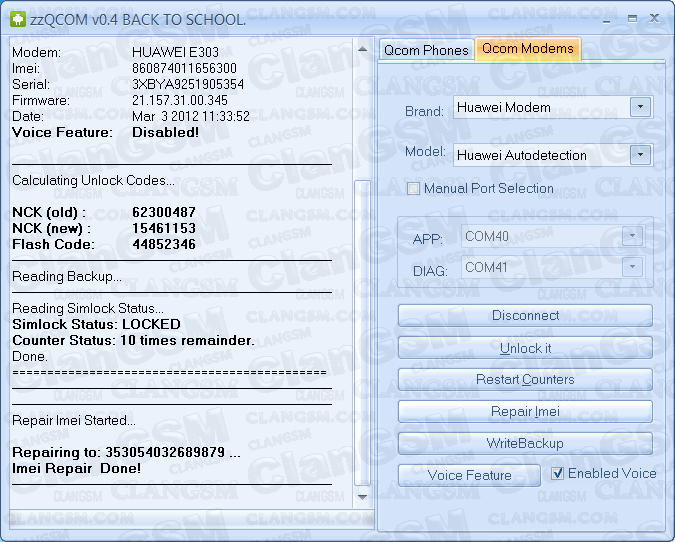Click the Simlock Status: LOCKED line
This screenshot has width=675, height=542.
(96, 324)
